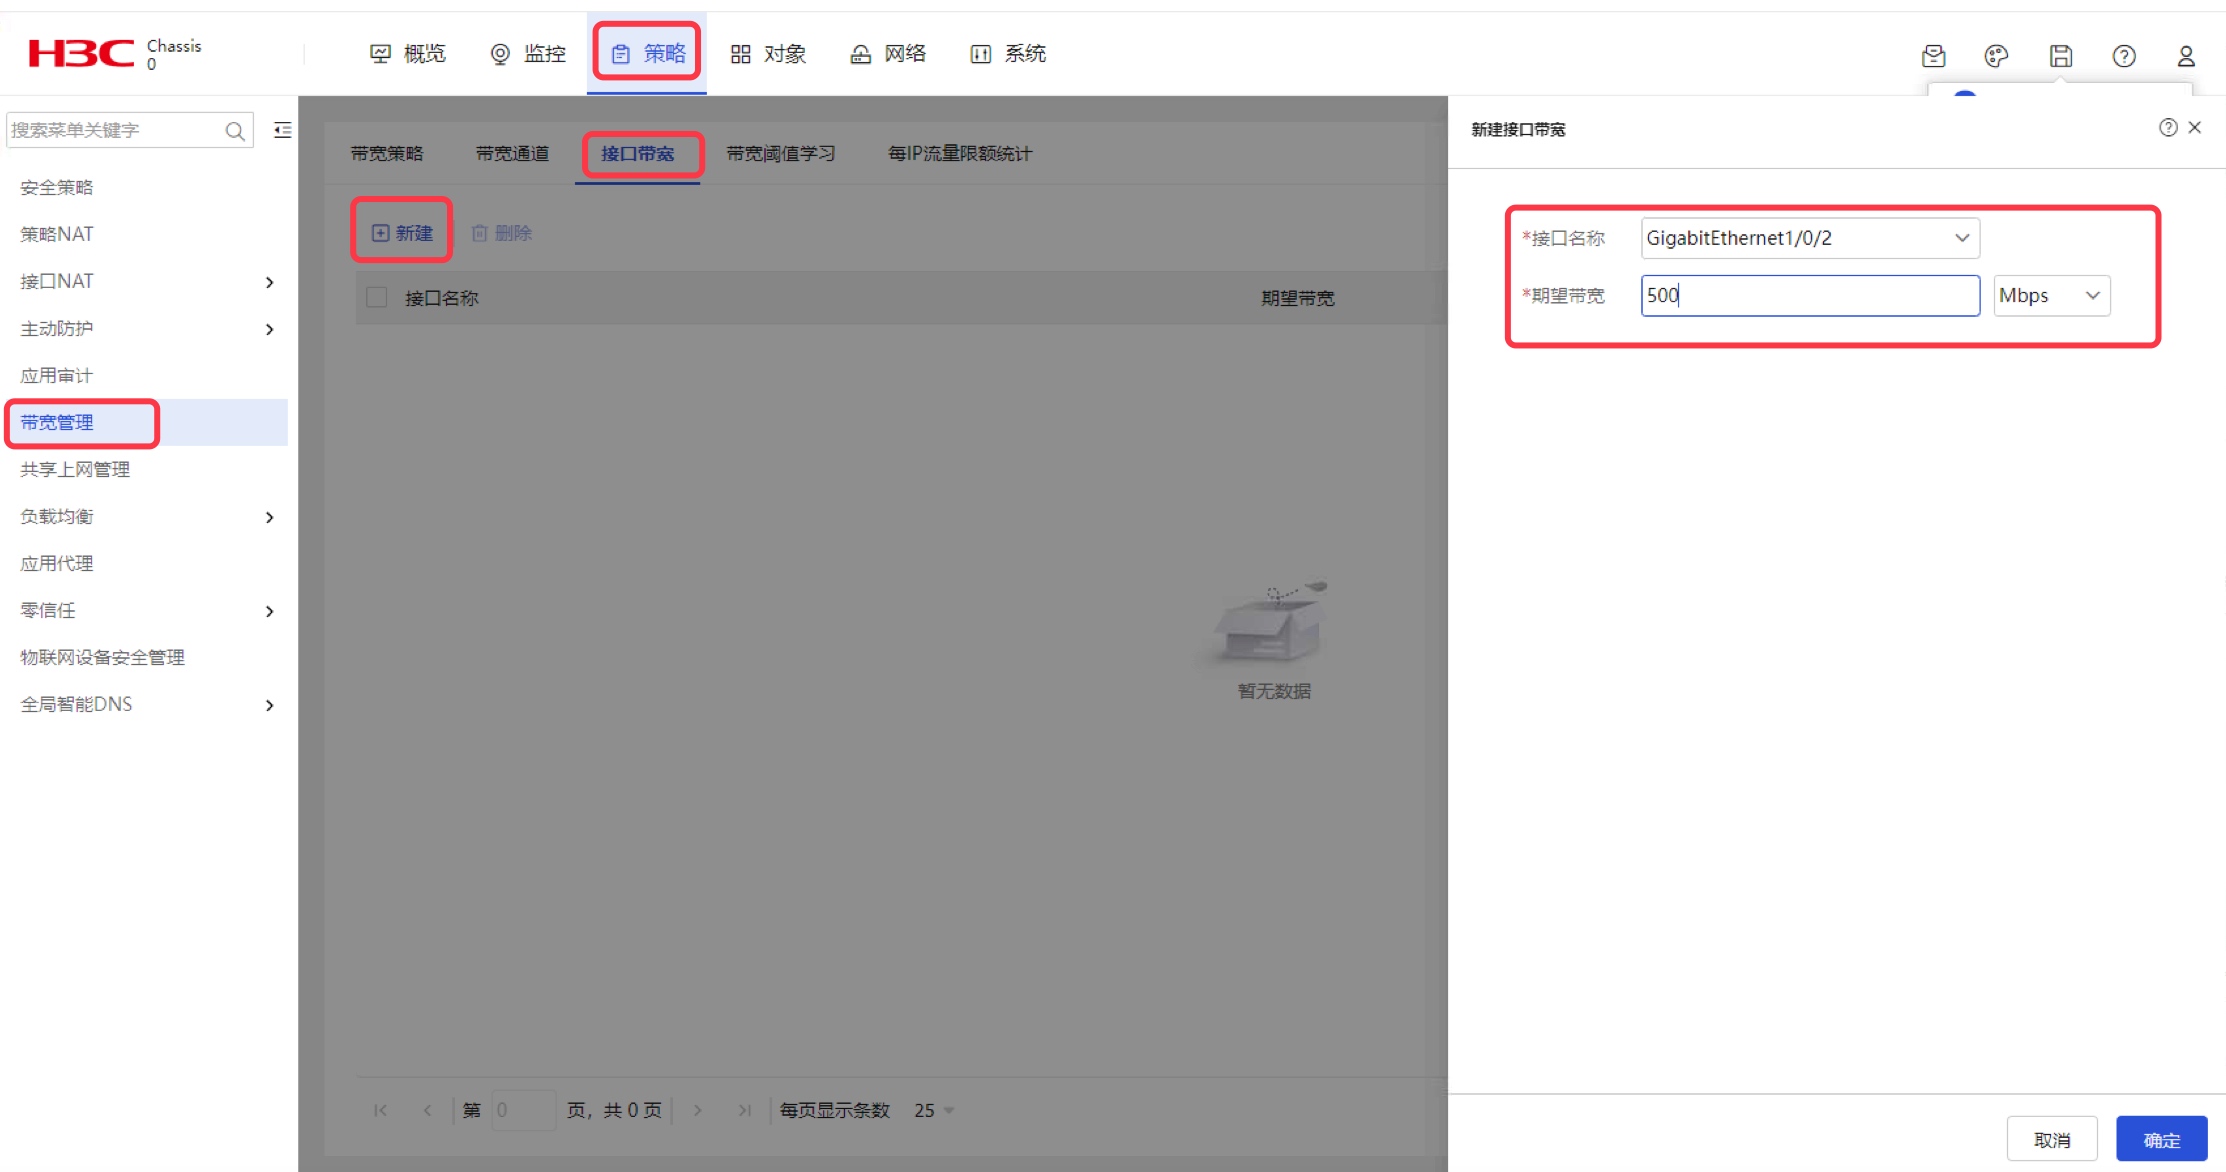Open the Mbps unit dropdown
Viewport: 2226px width, 1172px height.
(x=2052, y=296)
